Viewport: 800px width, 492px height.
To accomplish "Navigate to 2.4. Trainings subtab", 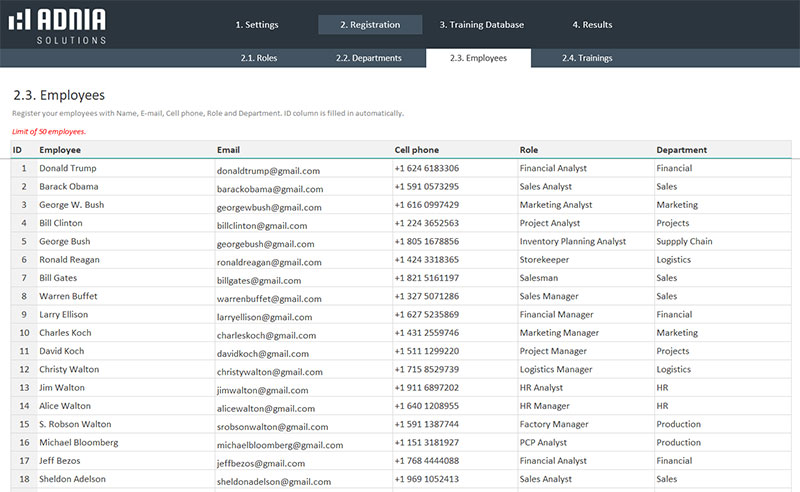I will click(587, 58).
